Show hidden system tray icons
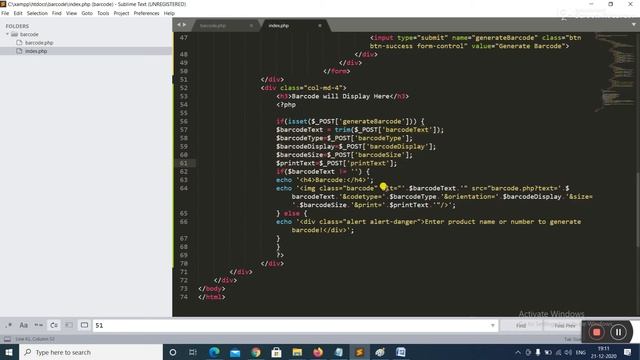640x360 pixels. (x=518, y=352)
